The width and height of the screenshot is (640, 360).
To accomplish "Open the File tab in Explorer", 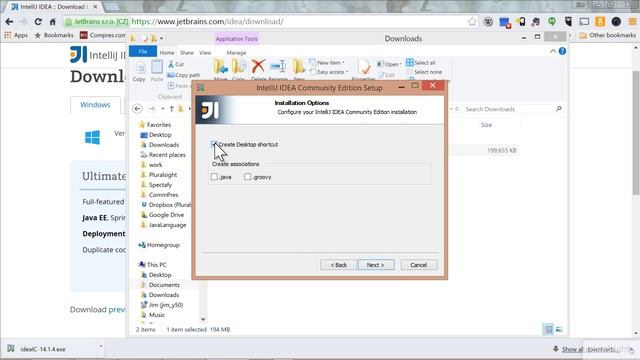I will pyautogui.click(x=143, y=51).
